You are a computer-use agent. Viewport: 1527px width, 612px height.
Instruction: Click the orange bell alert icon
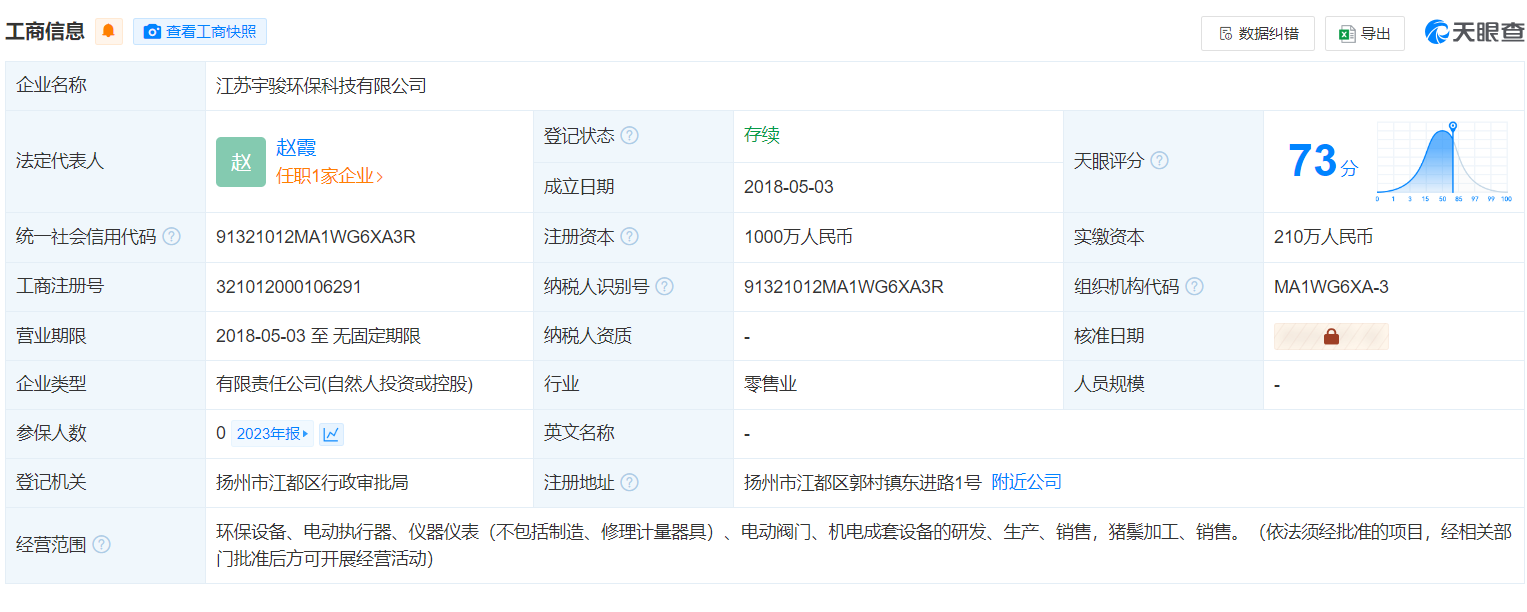[109, 31]
